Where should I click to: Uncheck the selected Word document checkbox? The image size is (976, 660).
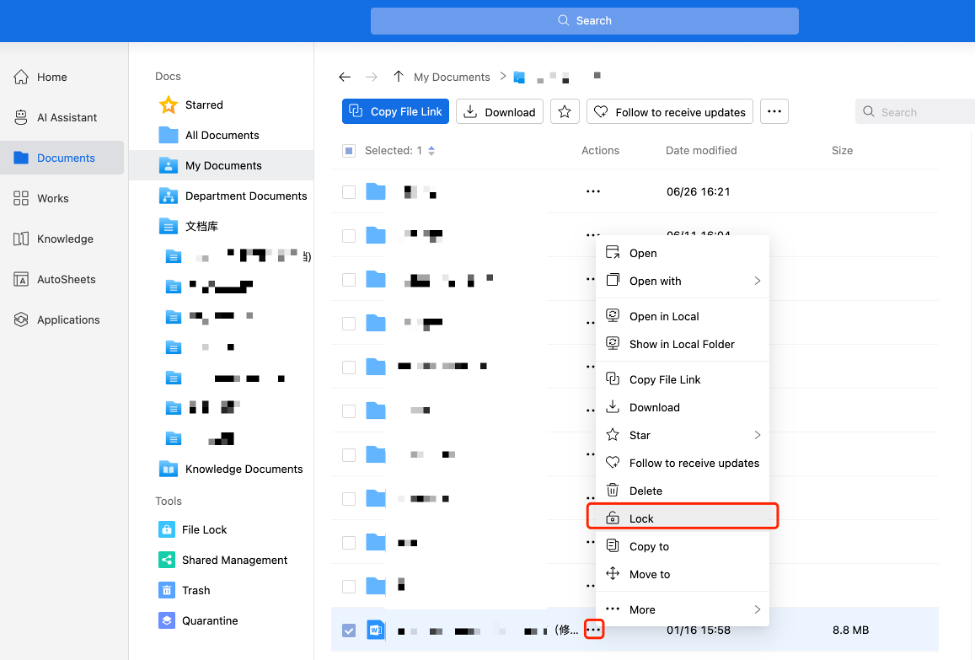349,631
